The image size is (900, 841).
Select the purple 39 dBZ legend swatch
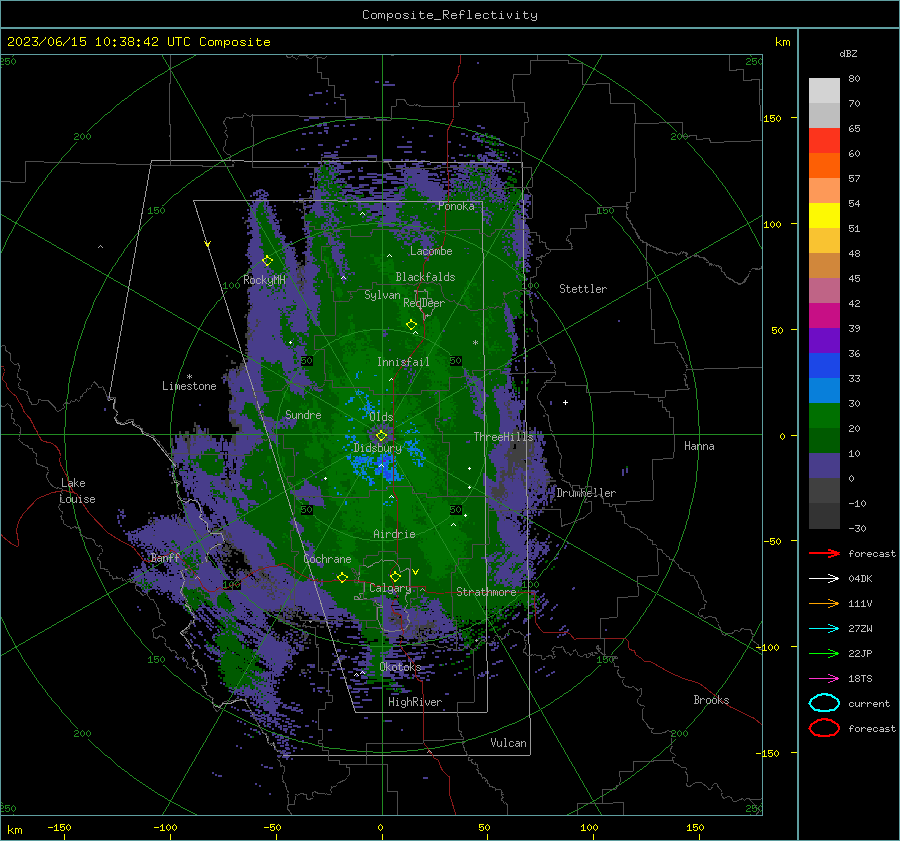pyautogui.click(x=824, y=340)
